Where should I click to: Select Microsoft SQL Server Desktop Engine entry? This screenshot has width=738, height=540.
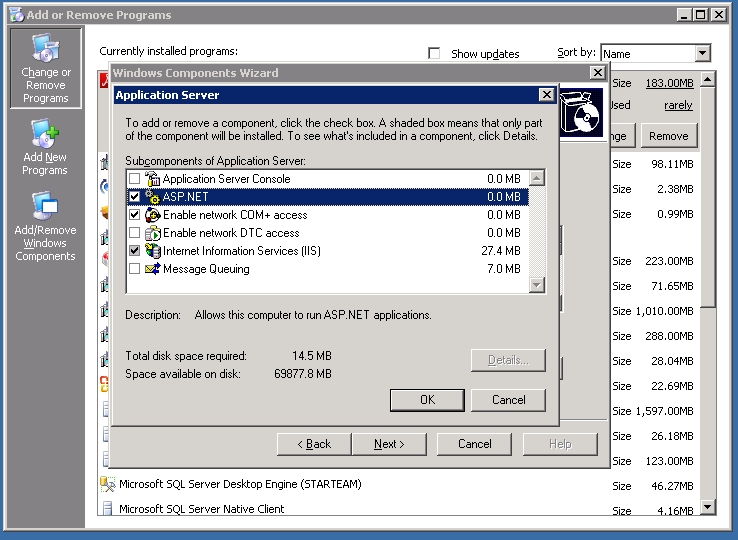(240, 484)
